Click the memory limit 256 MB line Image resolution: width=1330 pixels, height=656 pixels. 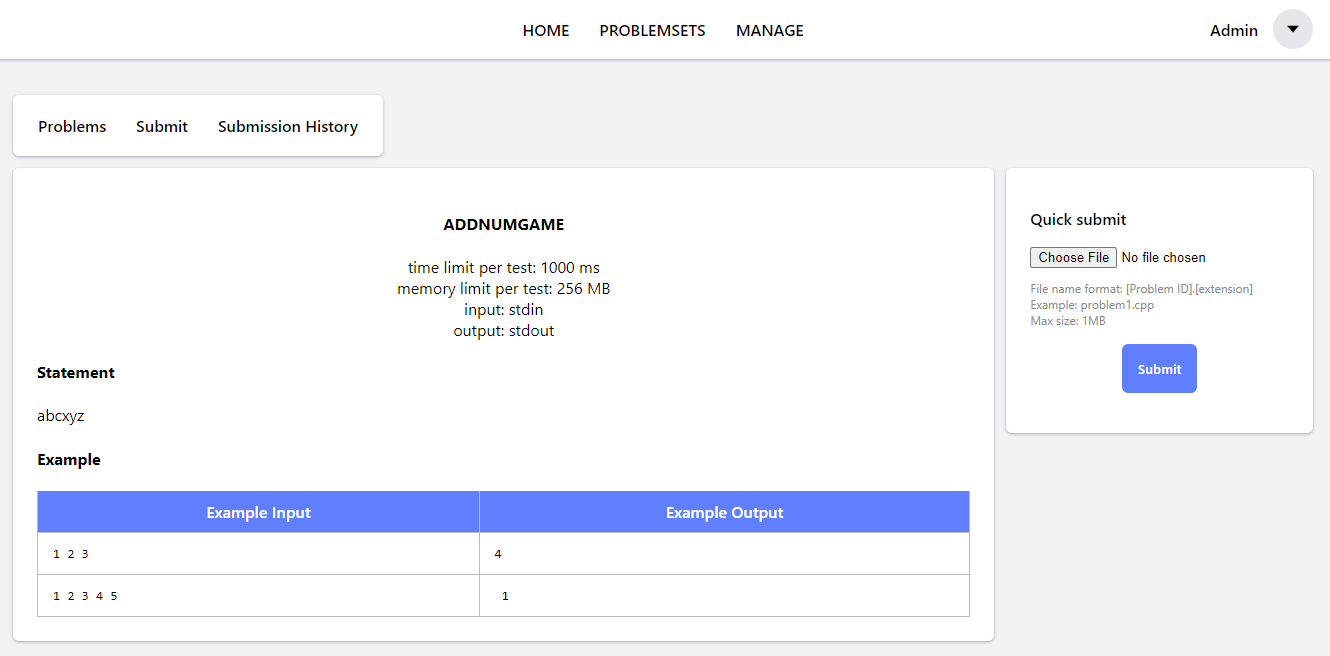(504, 289)
